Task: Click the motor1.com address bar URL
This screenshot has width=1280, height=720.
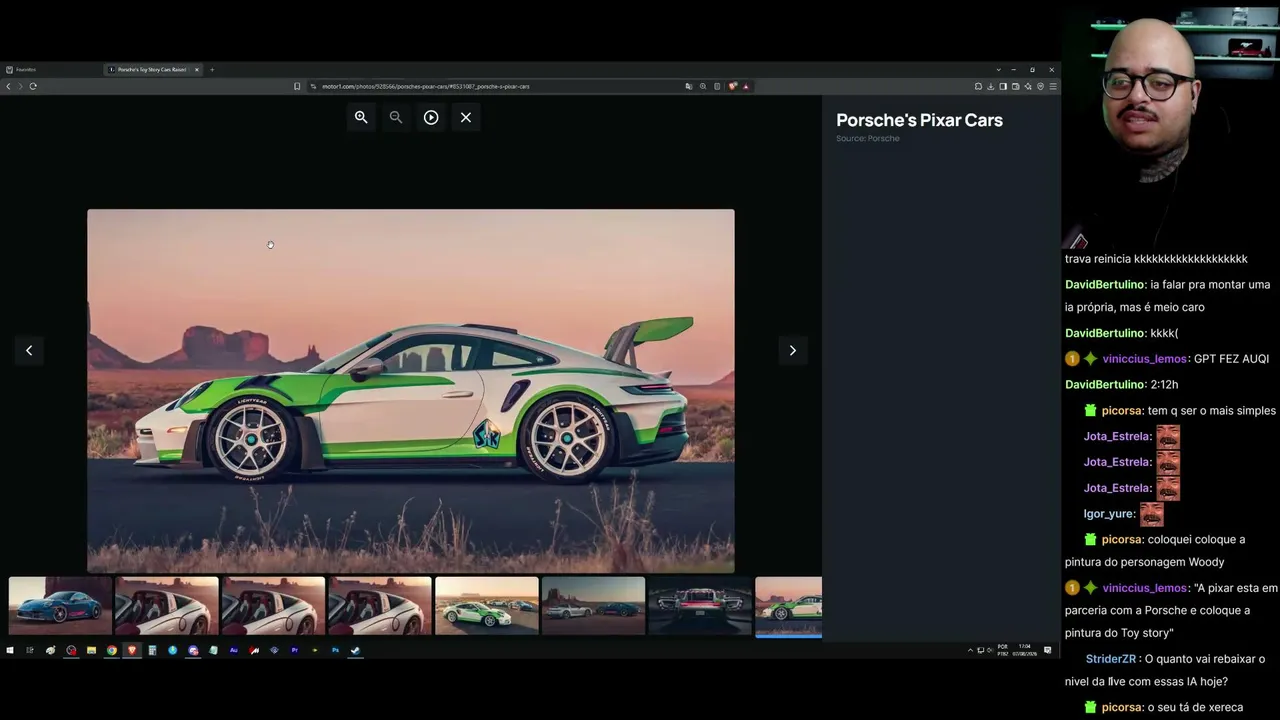Action: point(426,86)
